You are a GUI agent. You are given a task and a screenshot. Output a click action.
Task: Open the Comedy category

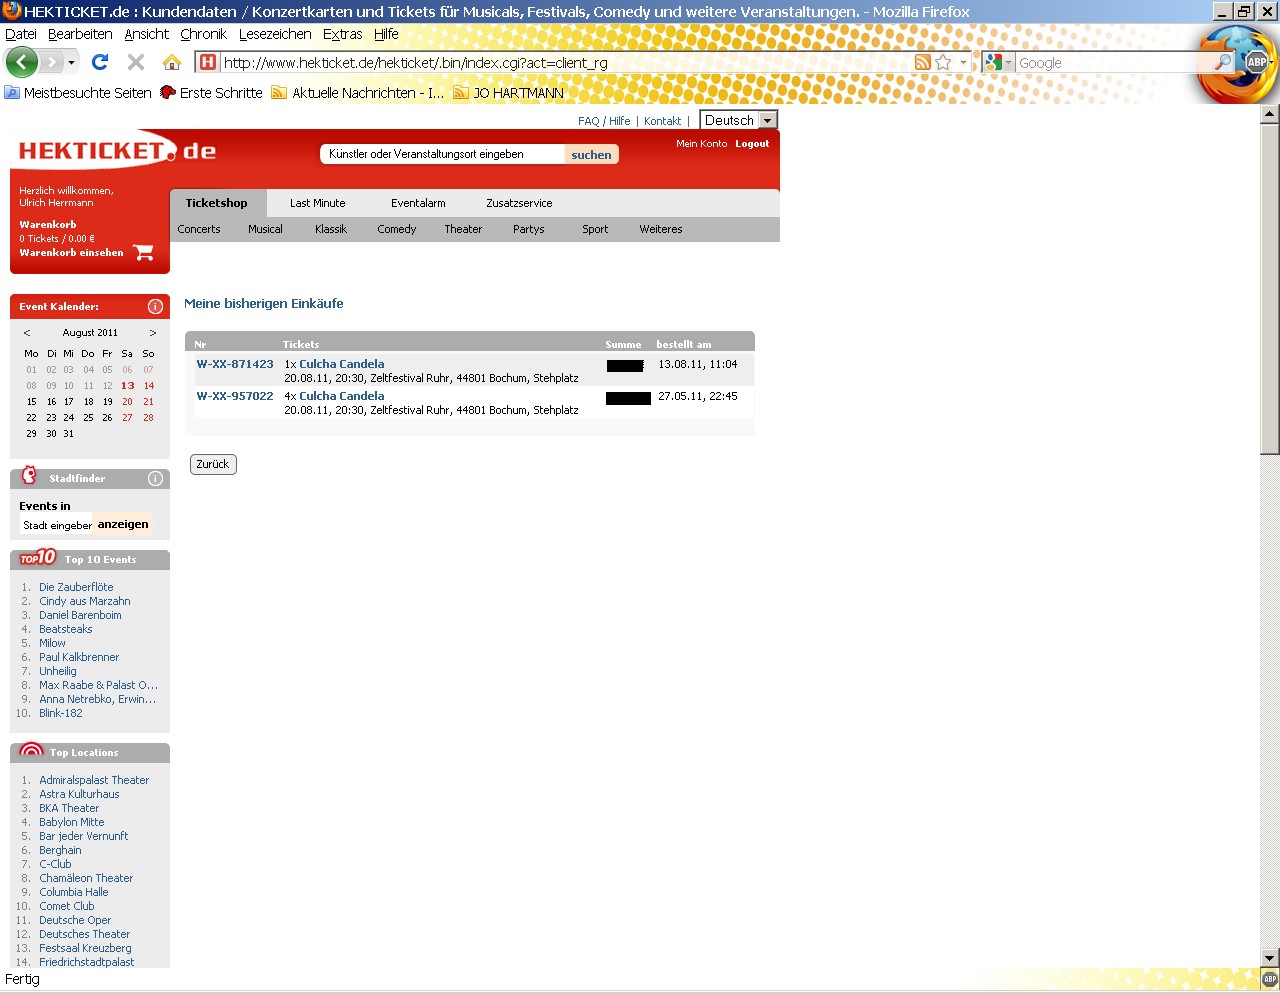tap(397, 229)
